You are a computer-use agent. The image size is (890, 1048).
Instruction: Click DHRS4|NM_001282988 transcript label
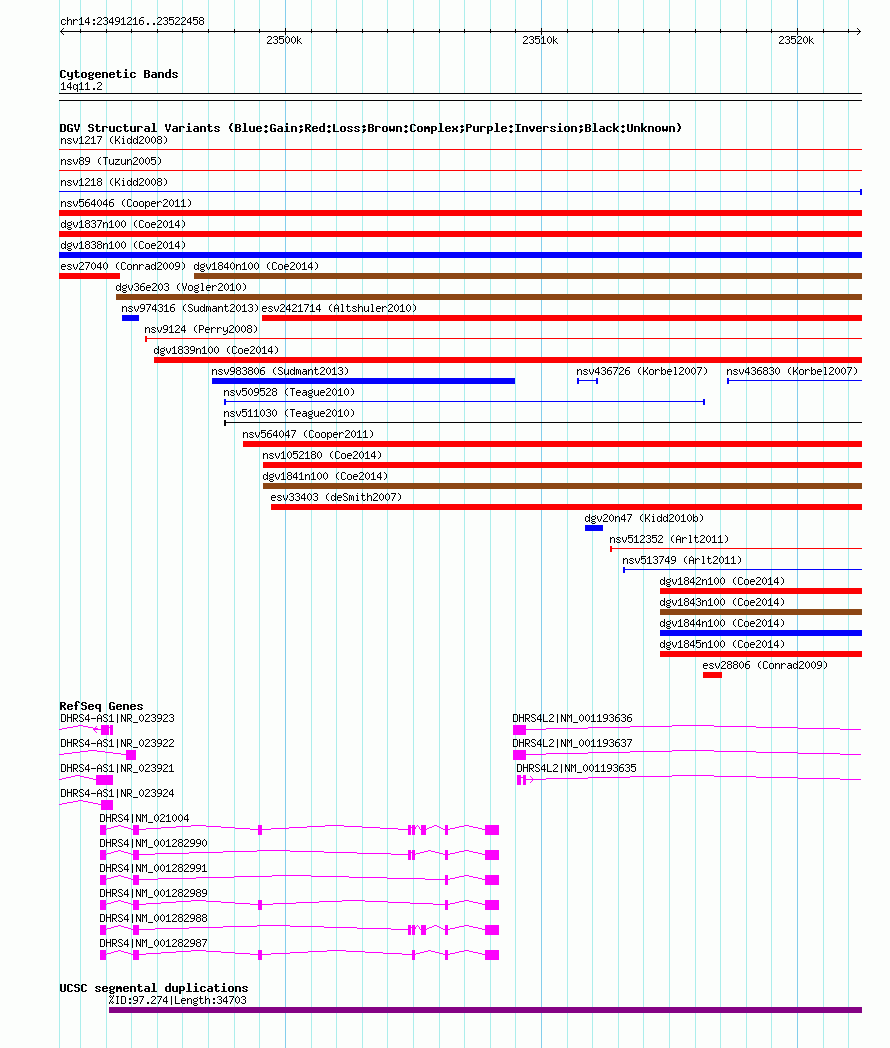click(x=154, y=918)
